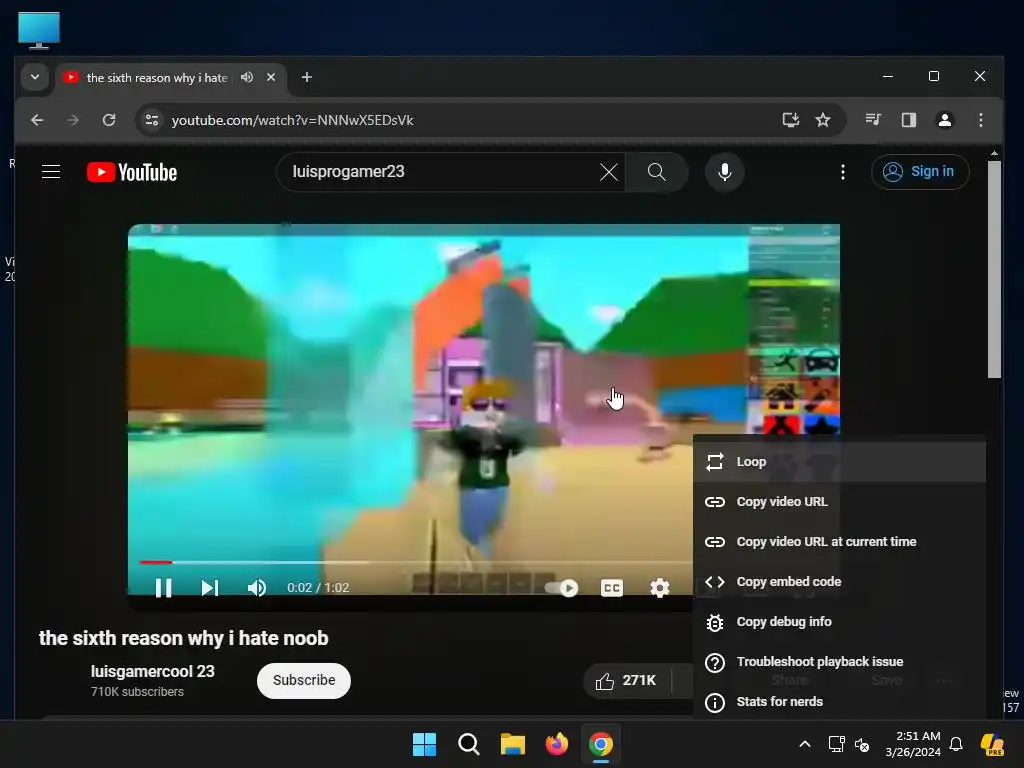Viewport: 1024px width, 768px height.
Task: Pause the video
Action: 163,588
